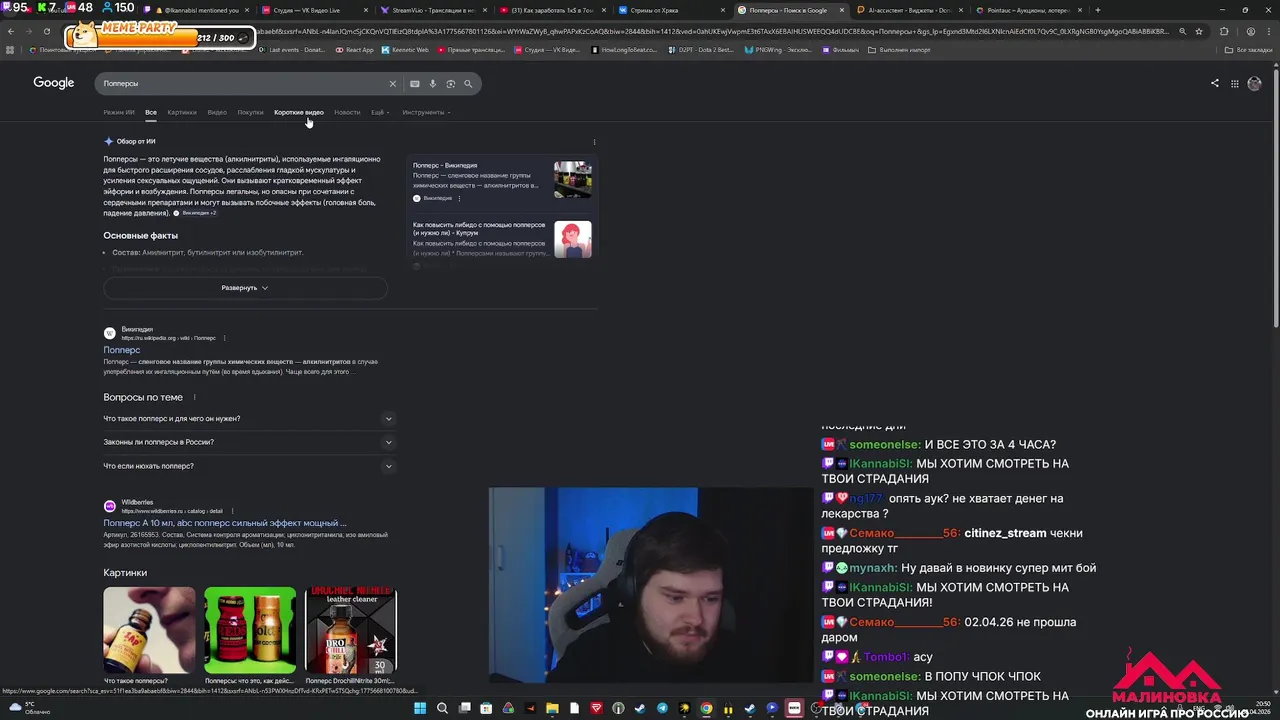Image resolution: width=1280 pixels, height=720 pixels.
Task: Switch to Режим ИИ tab
Action: [118, 112]
